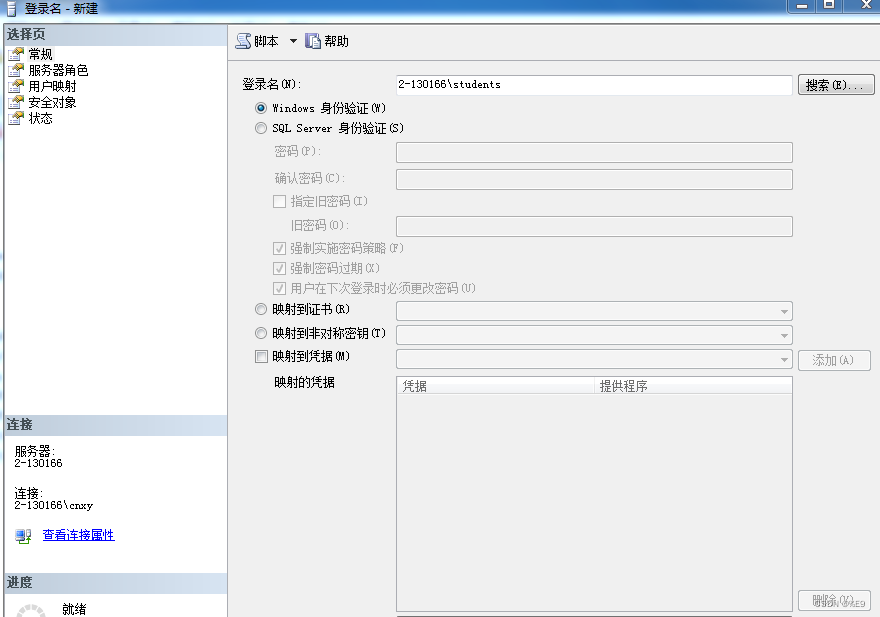Select the 常规 page icon
The image size is (880, 617).
point(16,54)
